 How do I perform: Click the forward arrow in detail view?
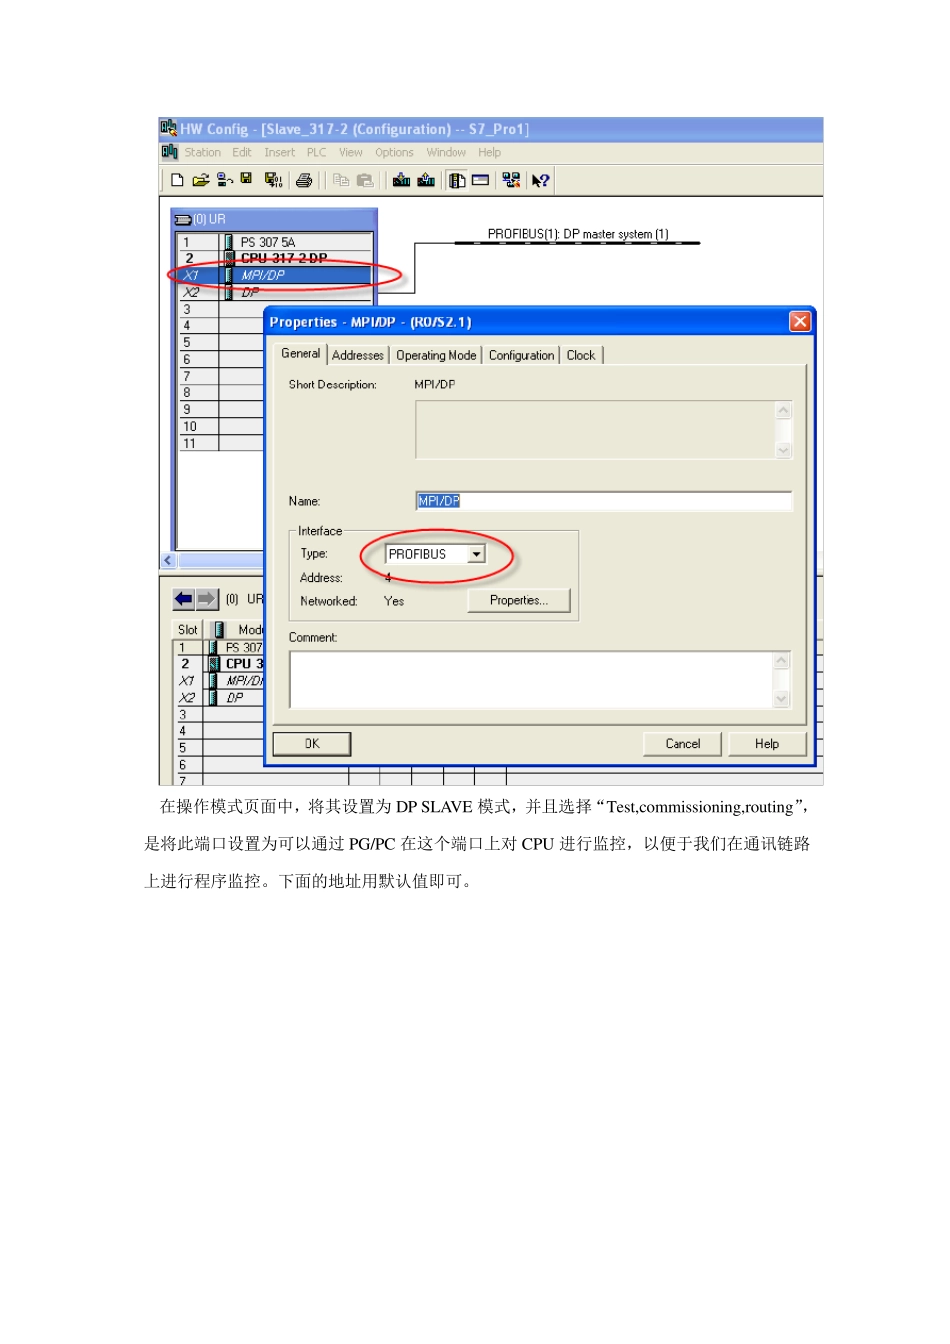pos(206,599)
